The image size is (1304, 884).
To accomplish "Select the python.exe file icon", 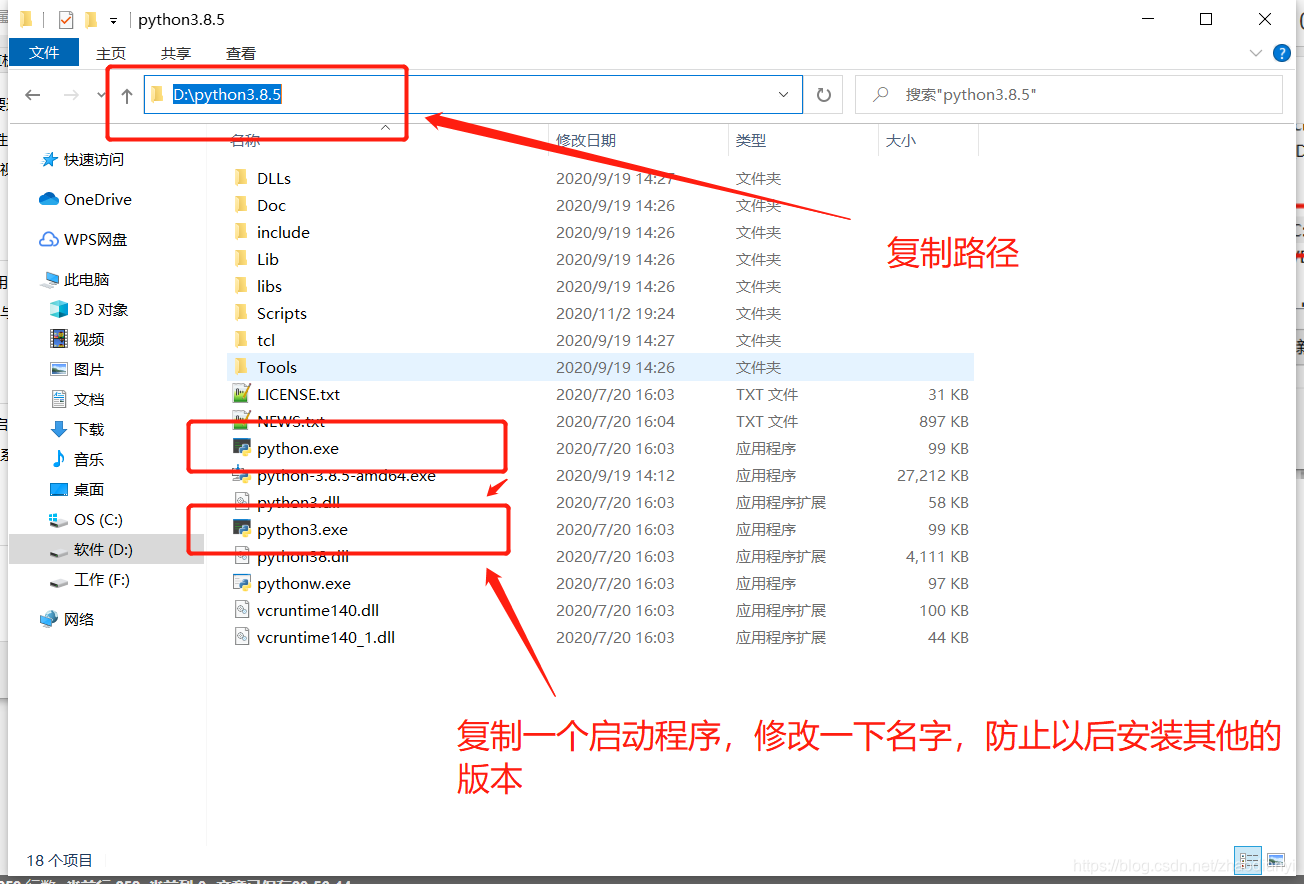I will 241,448.
